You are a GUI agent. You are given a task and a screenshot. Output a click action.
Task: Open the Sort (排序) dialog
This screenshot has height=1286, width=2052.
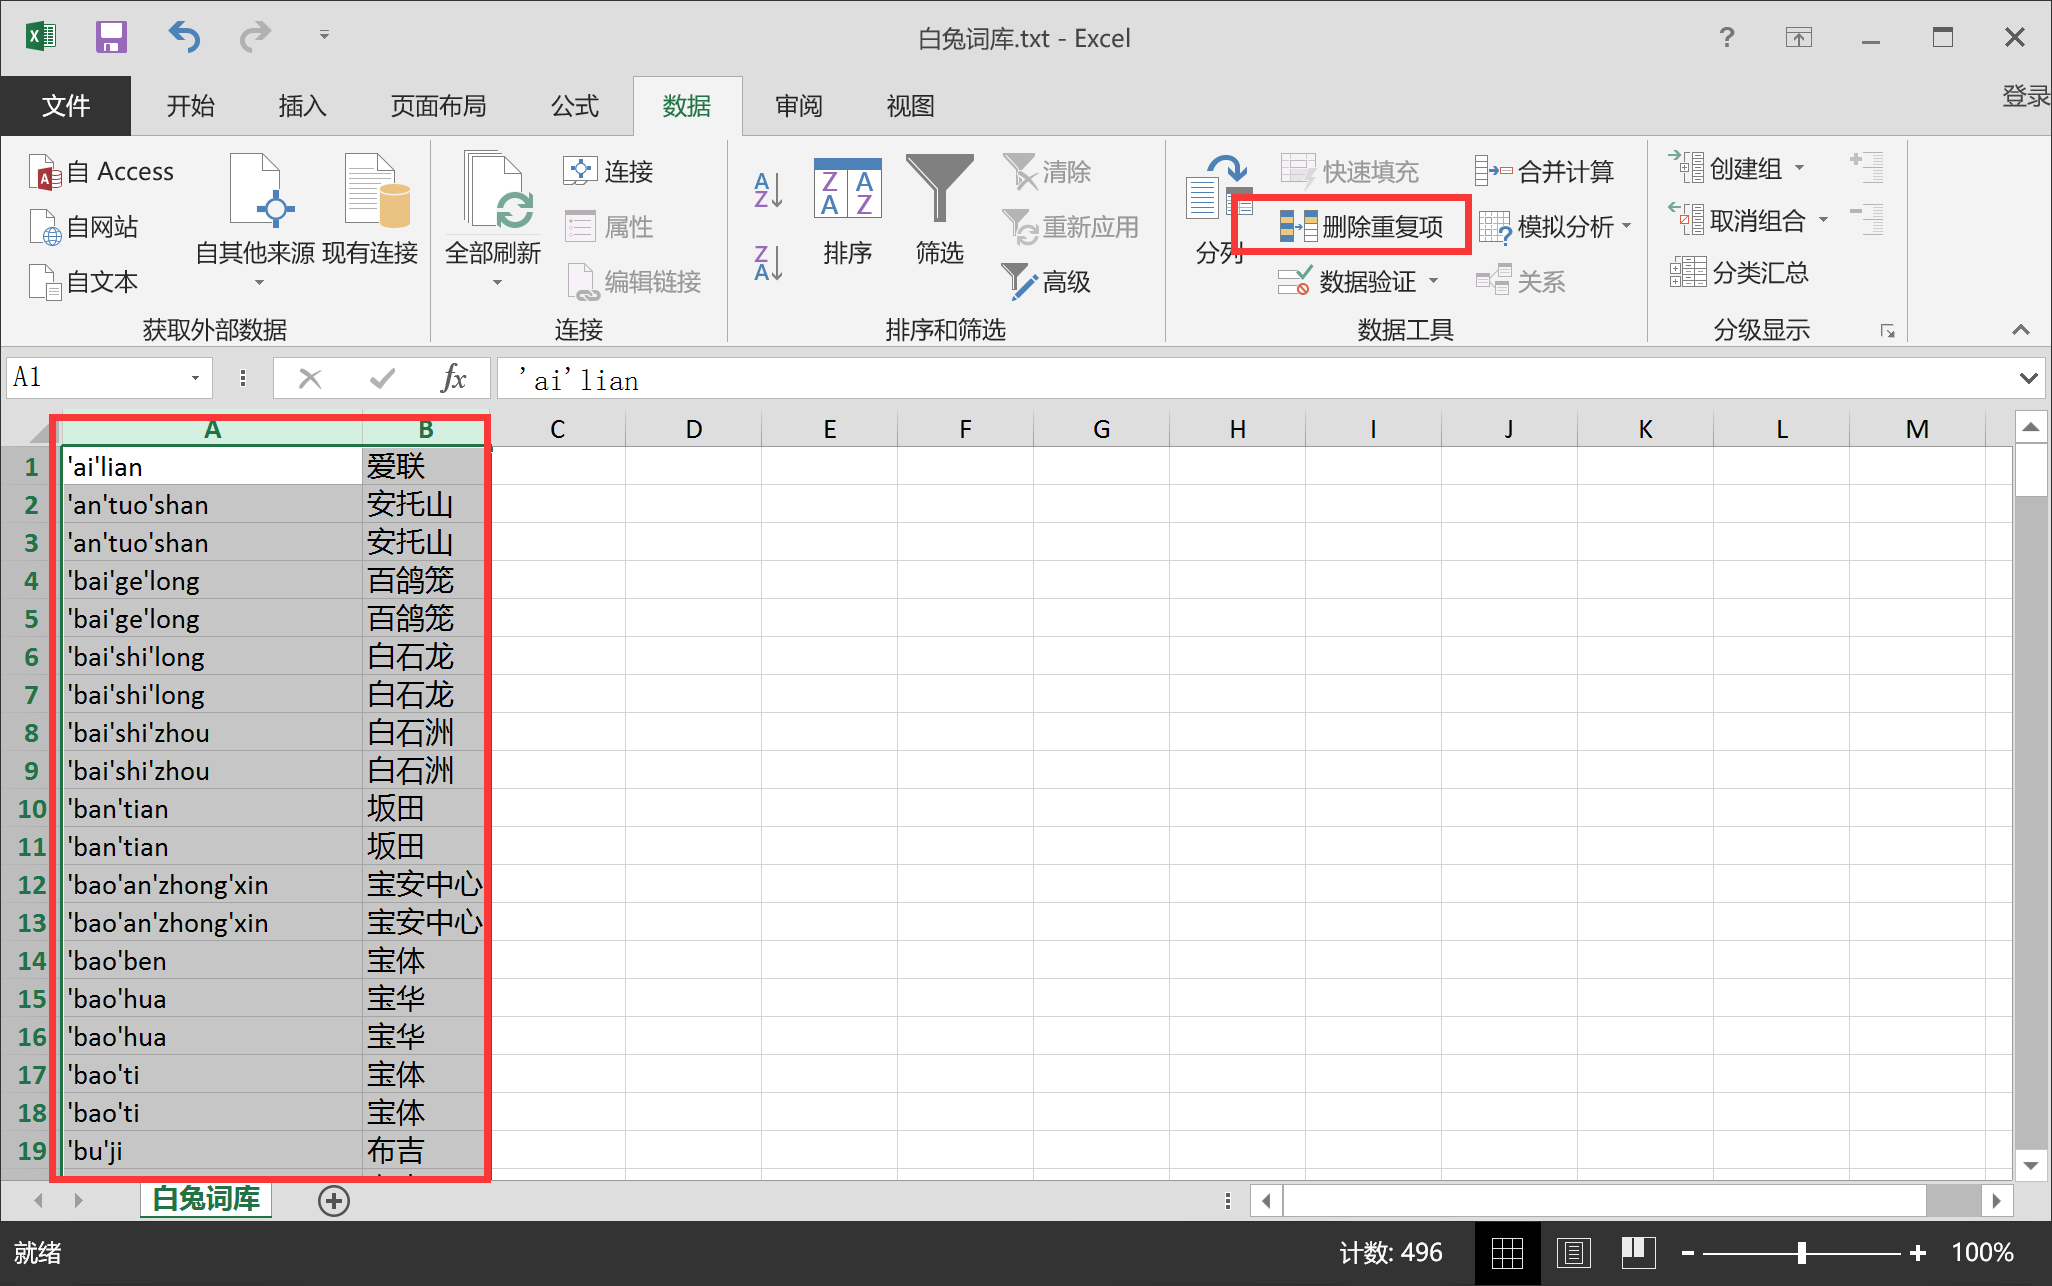[x=847, y=212]
